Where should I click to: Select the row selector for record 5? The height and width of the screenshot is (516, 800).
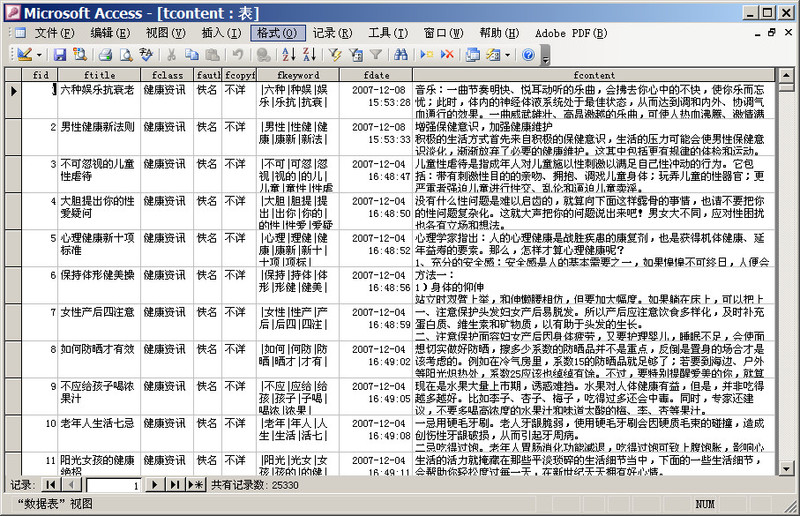[x=13, y=248]
